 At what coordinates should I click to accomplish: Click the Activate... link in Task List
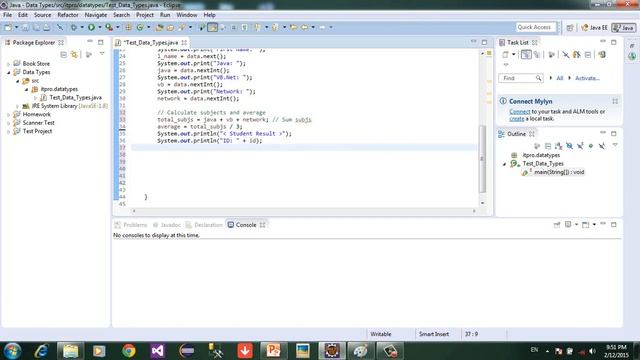pyautogui.click(x=587, y=78)
